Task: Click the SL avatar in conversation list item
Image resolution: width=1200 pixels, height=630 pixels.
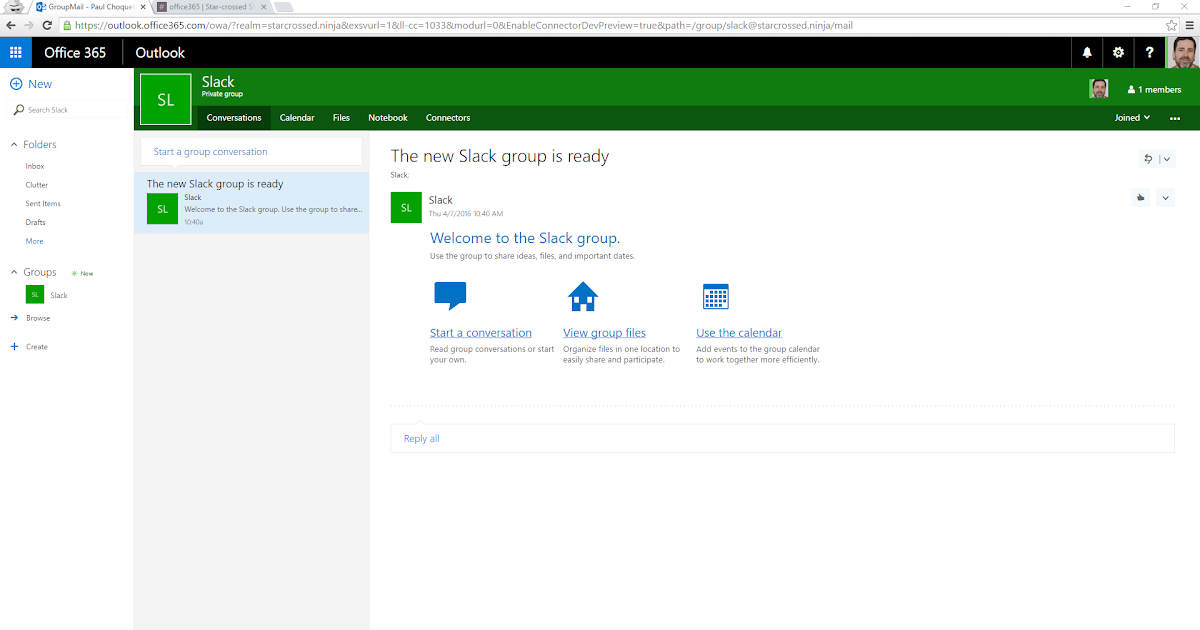Action: pyautogui.click(x=162, y=208)
